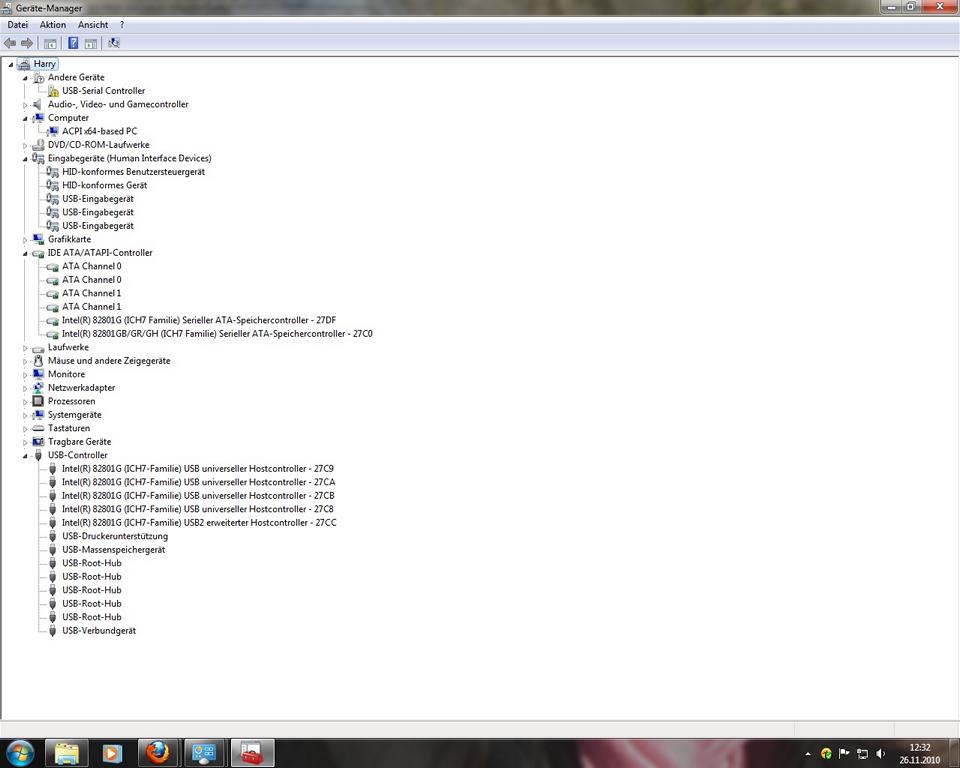The width and height of the screenshot is (960, 768).
Task: Click the network tray icon
Action: pos(862,753)
